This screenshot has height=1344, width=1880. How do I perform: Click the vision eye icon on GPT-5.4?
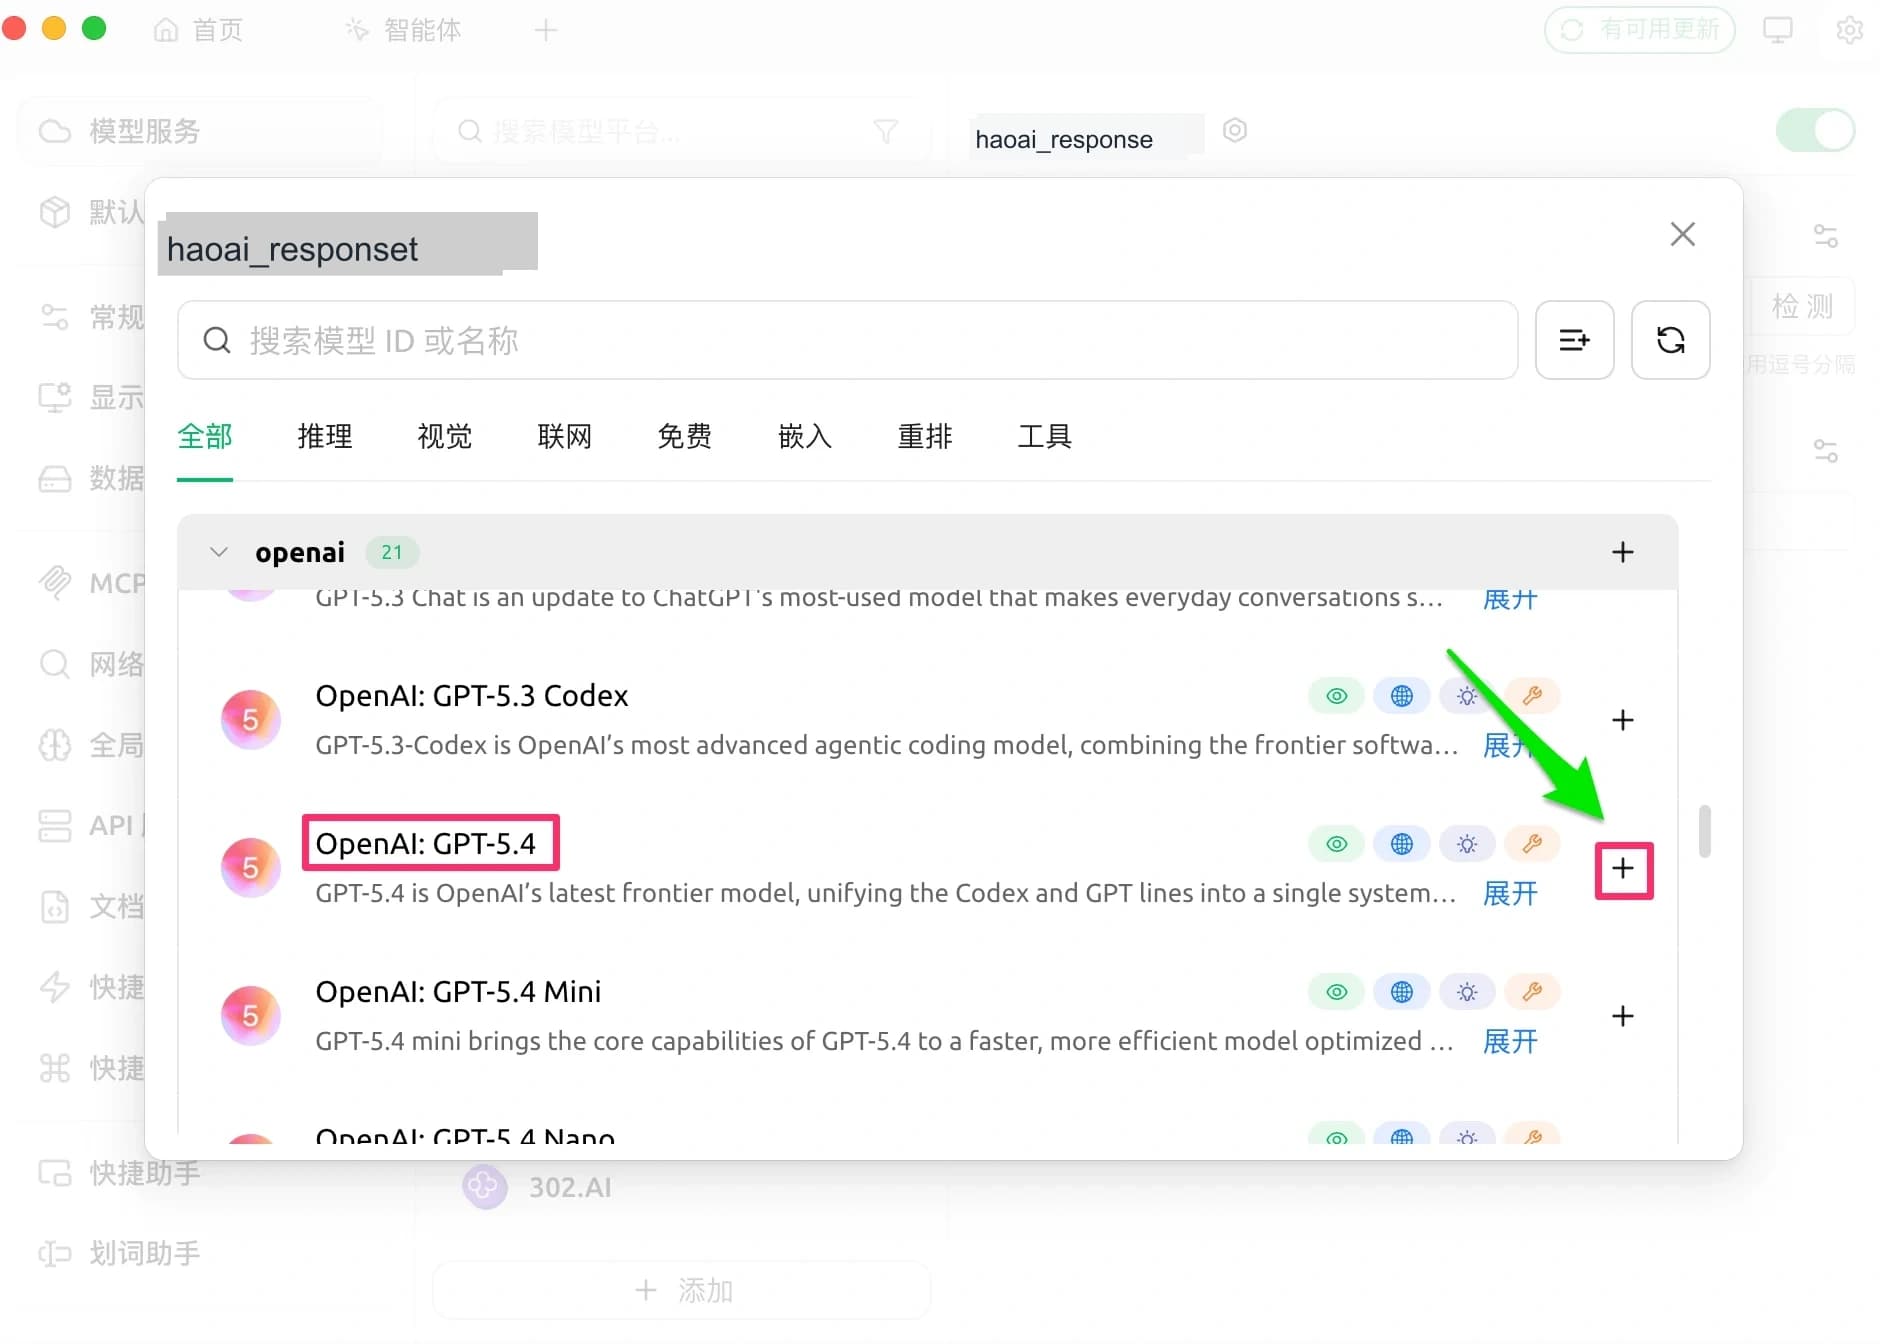1337,844
